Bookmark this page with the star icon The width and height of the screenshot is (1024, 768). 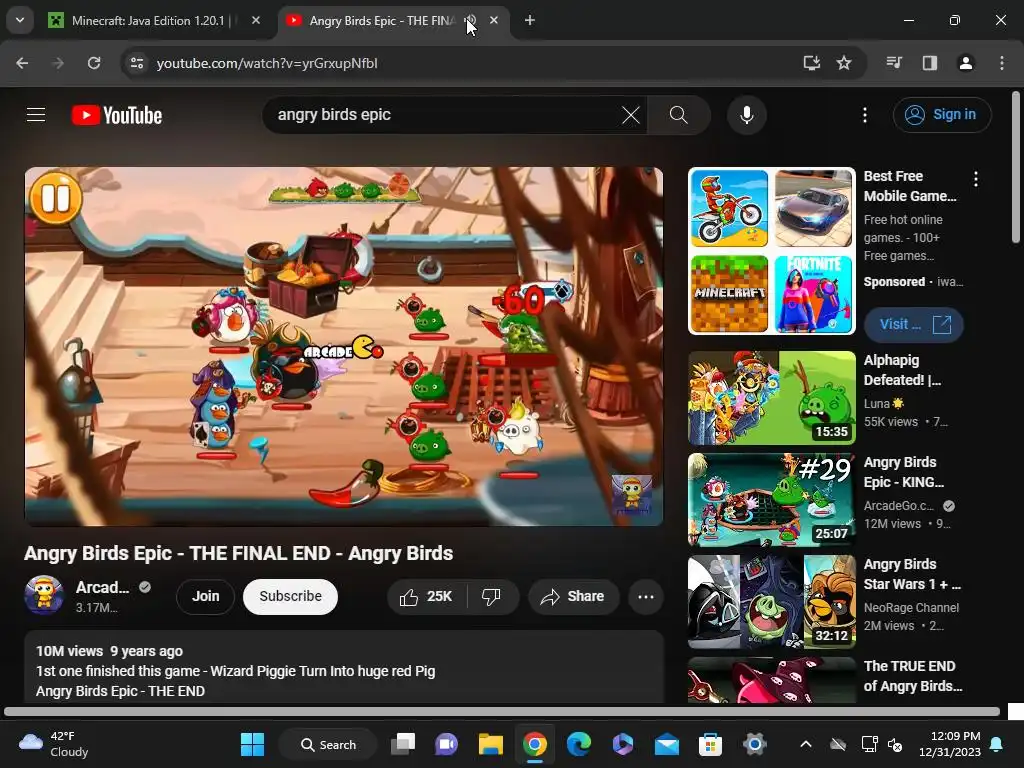click(x=844, y=63)
